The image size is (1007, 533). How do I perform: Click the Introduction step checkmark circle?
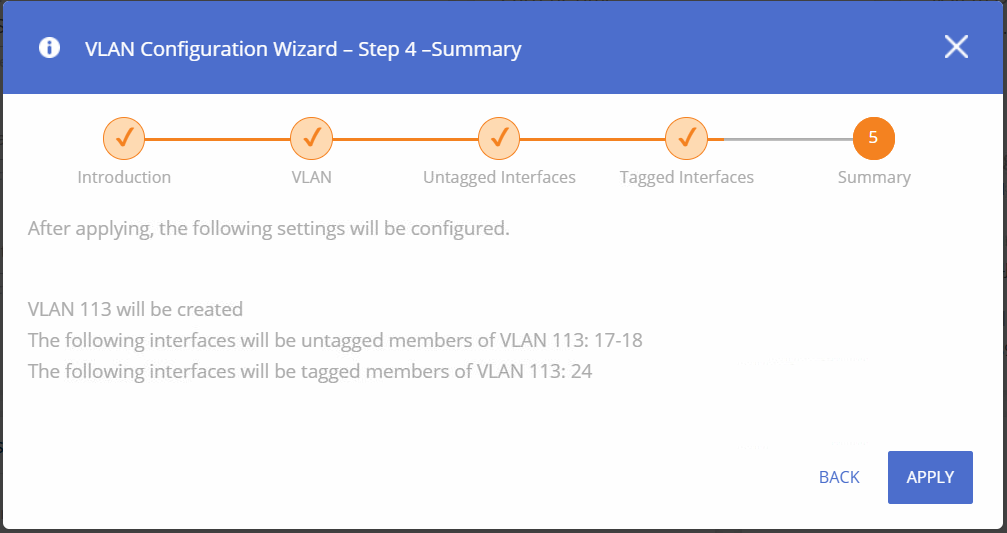(x=124, y=138)
